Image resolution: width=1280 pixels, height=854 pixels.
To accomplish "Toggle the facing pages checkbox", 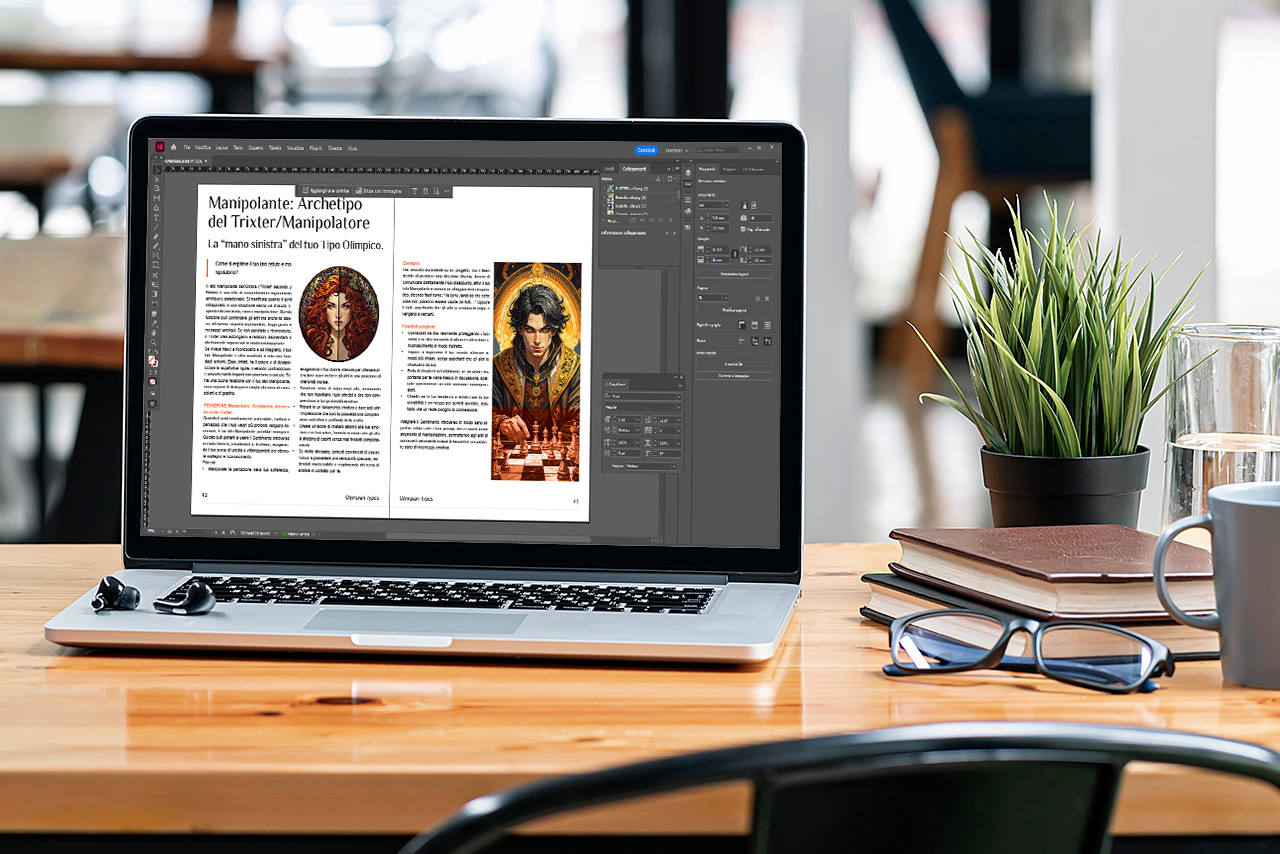I will point(743,229).
